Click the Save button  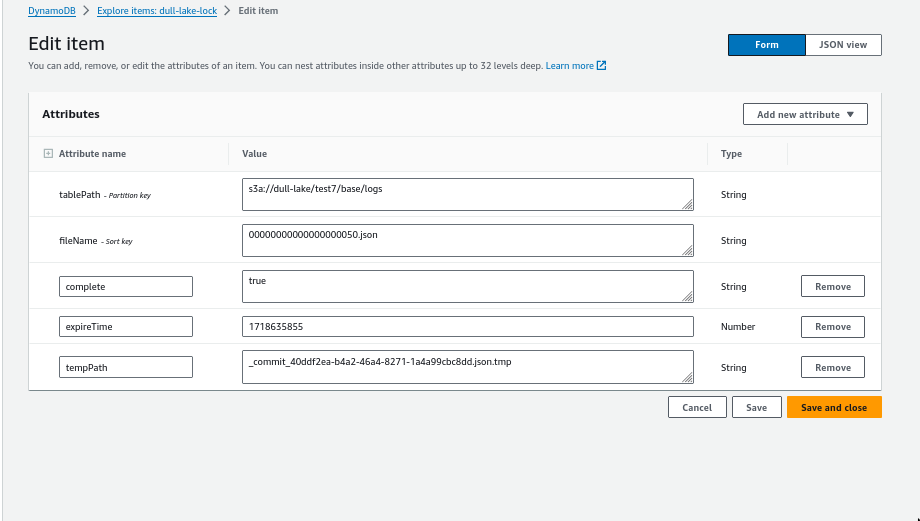[x=756, y=408]
